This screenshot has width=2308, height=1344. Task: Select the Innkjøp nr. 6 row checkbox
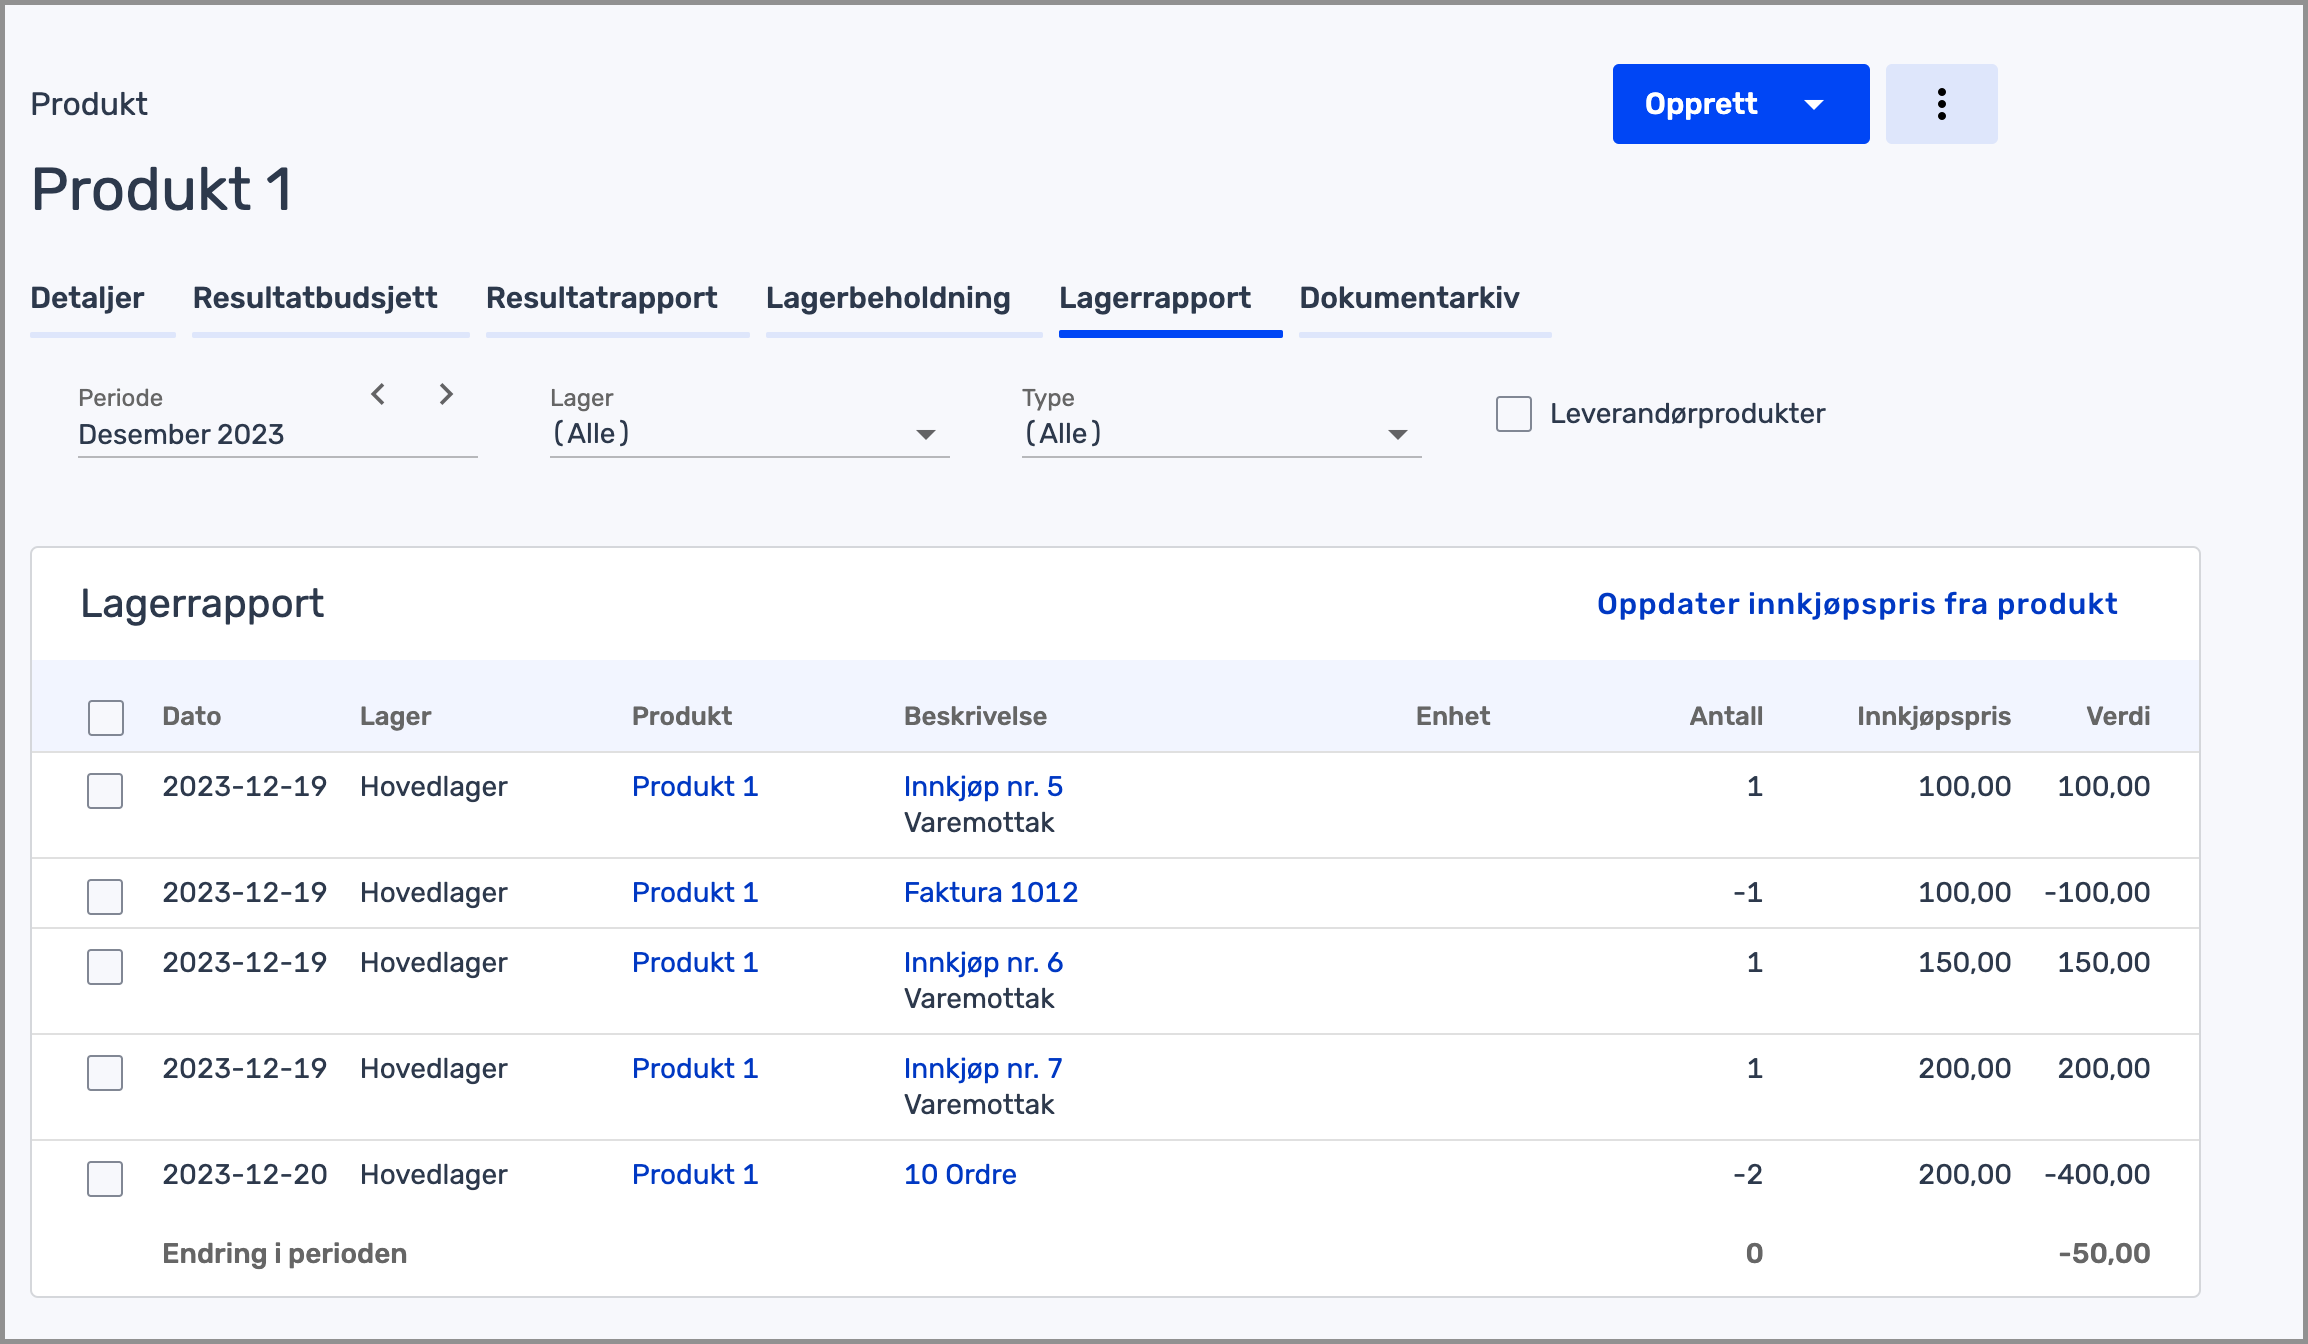[x=105, y=966]
